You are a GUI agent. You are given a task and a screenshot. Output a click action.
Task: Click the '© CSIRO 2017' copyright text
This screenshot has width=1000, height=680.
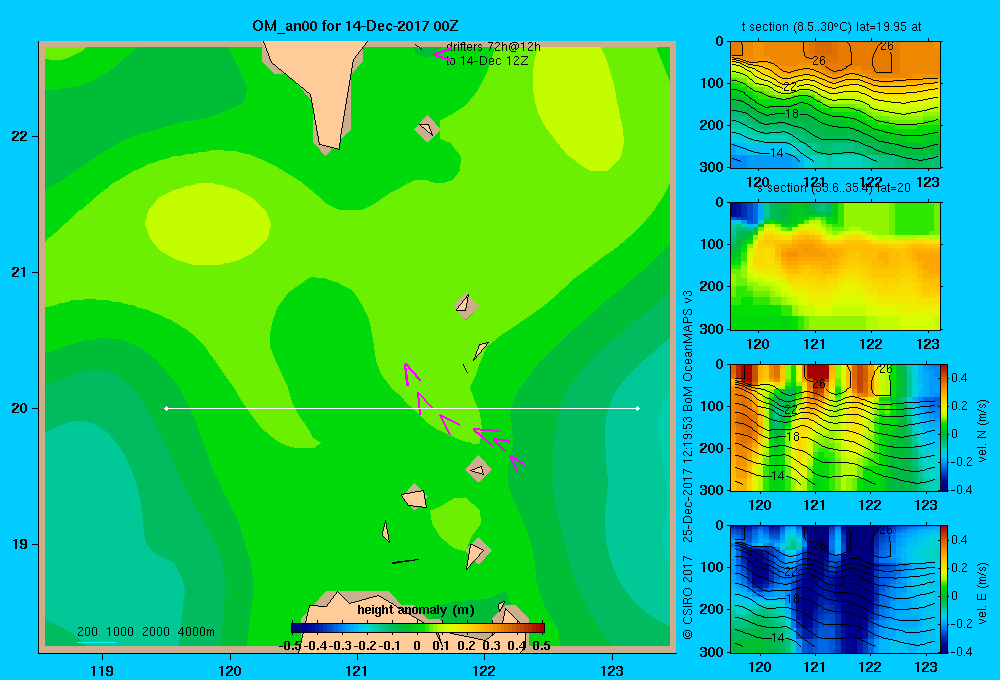688,596
